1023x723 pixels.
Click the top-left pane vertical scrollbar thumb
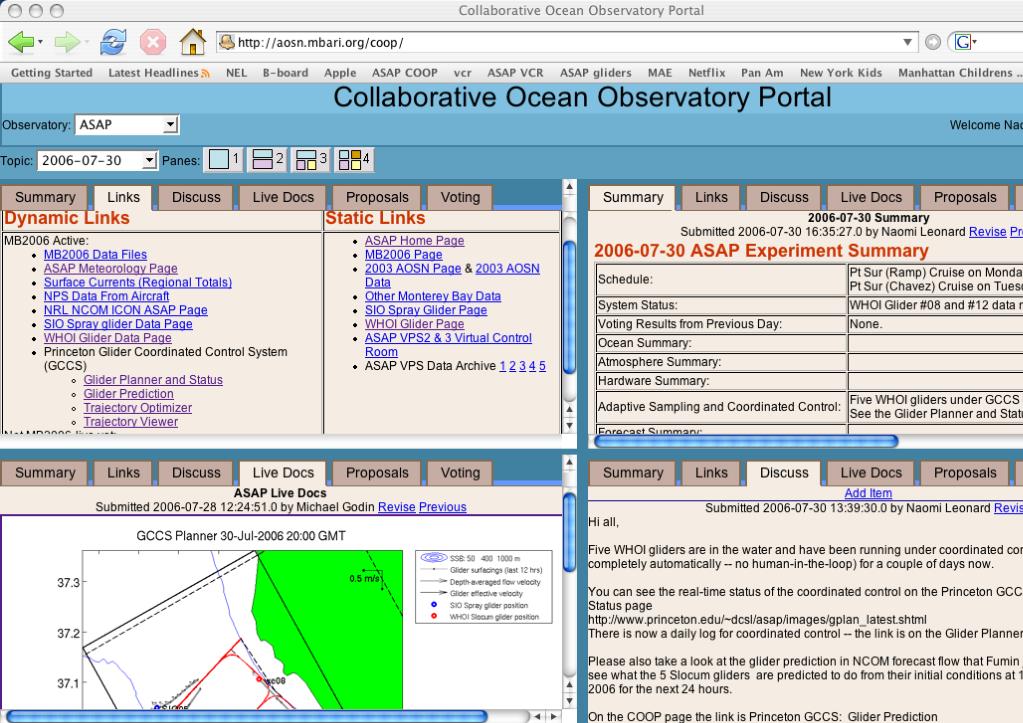pyautogui.click(x=569, y=307)
